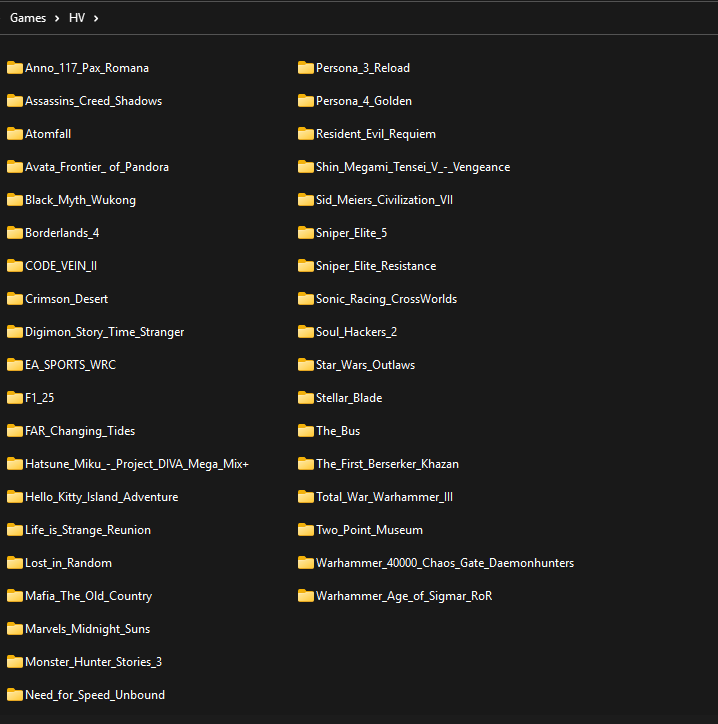This screenshot has height=724, width=718.
Task: Select the Shin_Megami_Tensei_V Vengeance folder icon
Action: (306, 167)
